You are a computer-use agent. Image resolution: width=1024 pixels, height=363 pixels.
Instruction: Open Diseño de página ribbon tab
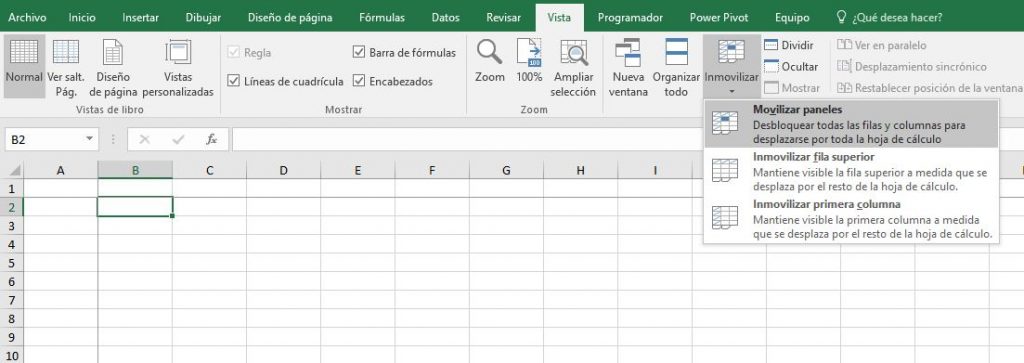(290, 18)
